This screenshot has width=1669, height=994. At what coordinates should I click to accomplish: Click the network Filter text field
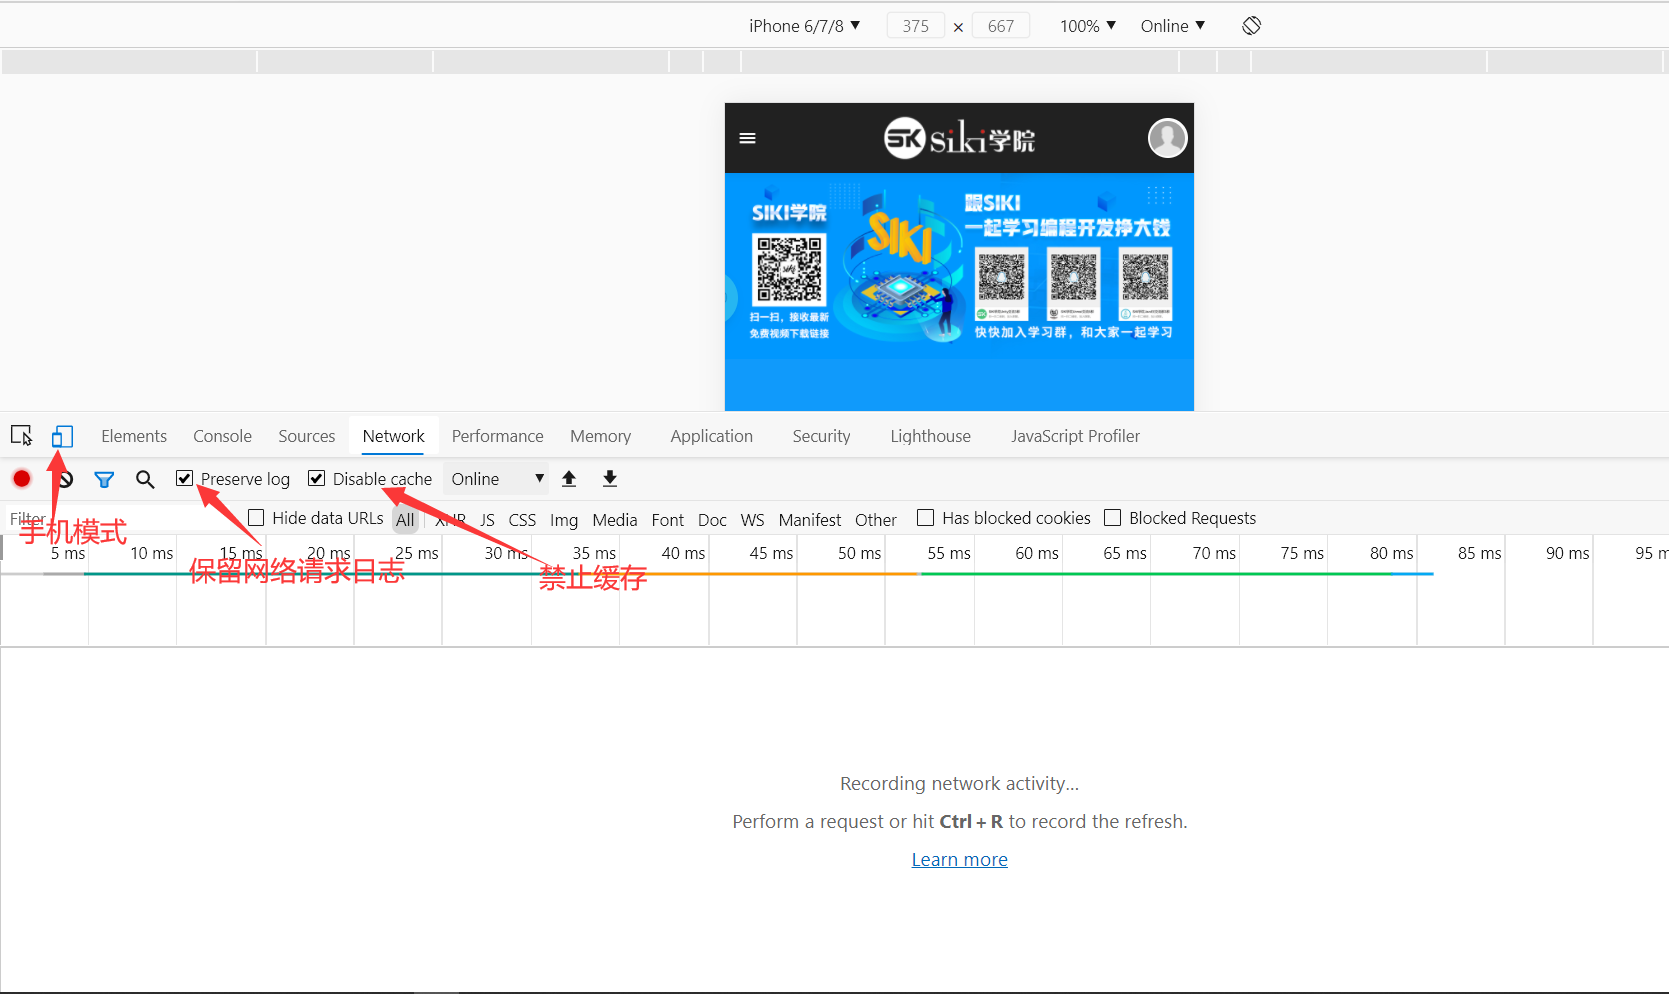pyautogui.click(x=120, y=518)
